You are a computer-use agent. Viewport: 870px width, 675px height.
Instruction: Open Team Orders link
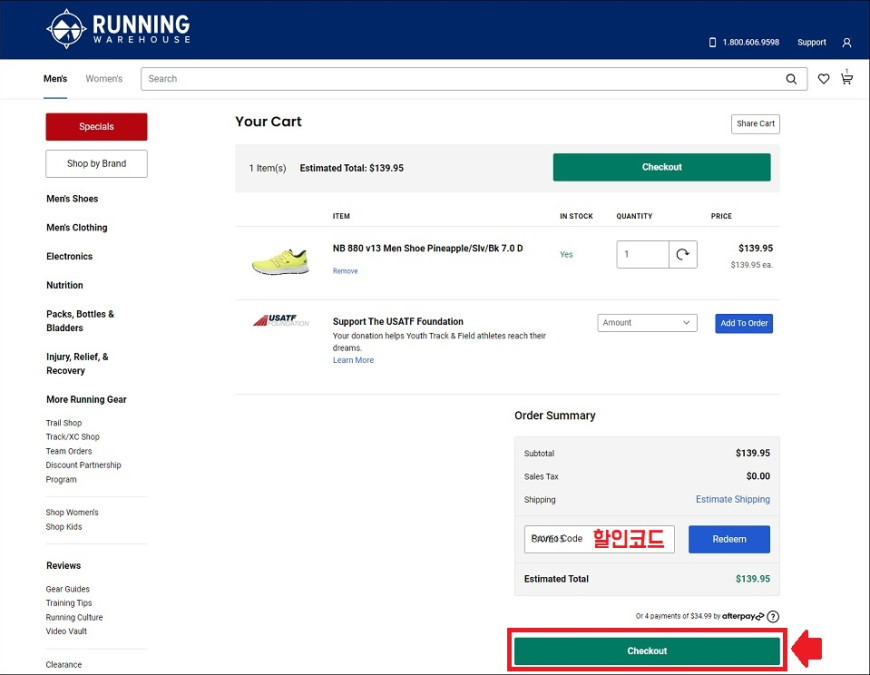coord(69,451)
